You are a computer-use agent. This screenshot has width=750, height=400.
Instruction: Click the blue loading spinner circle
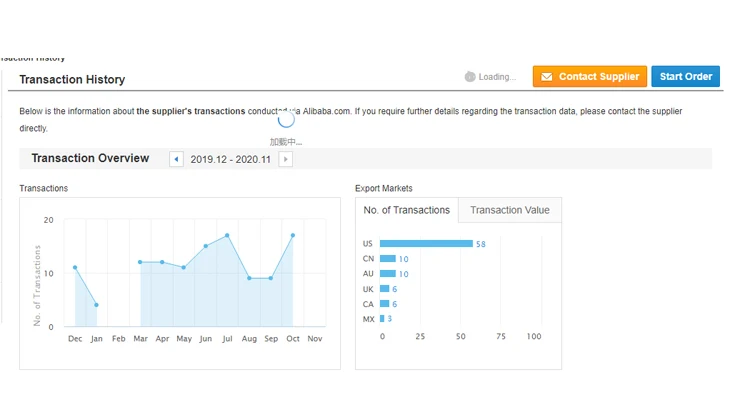click(286, 119)
